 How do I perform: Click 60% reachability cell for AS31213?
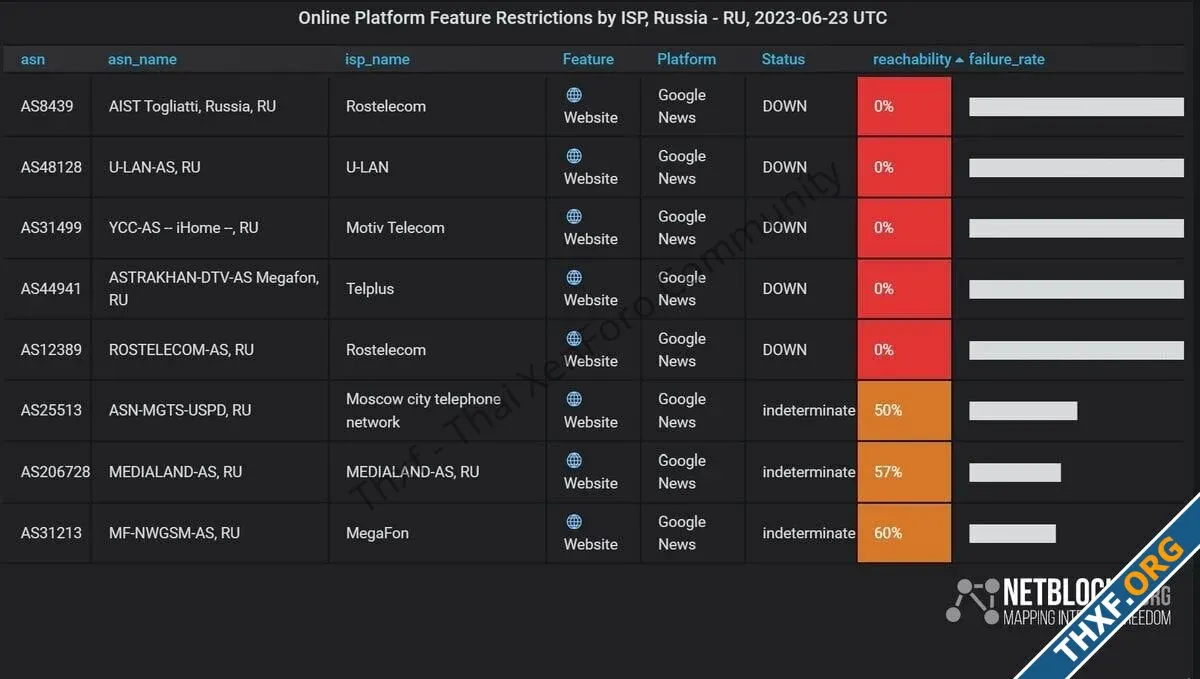pos(904,533)
